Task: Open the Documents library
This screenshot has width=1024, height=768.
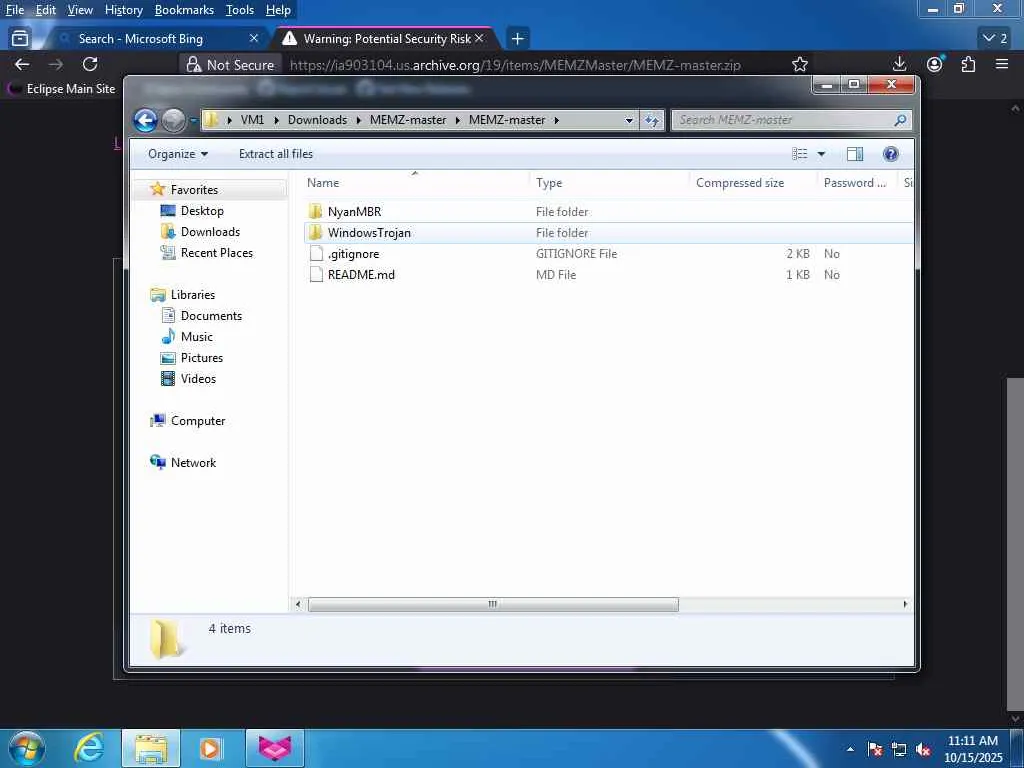Action: pyautogui.click(x=211, y=315)
